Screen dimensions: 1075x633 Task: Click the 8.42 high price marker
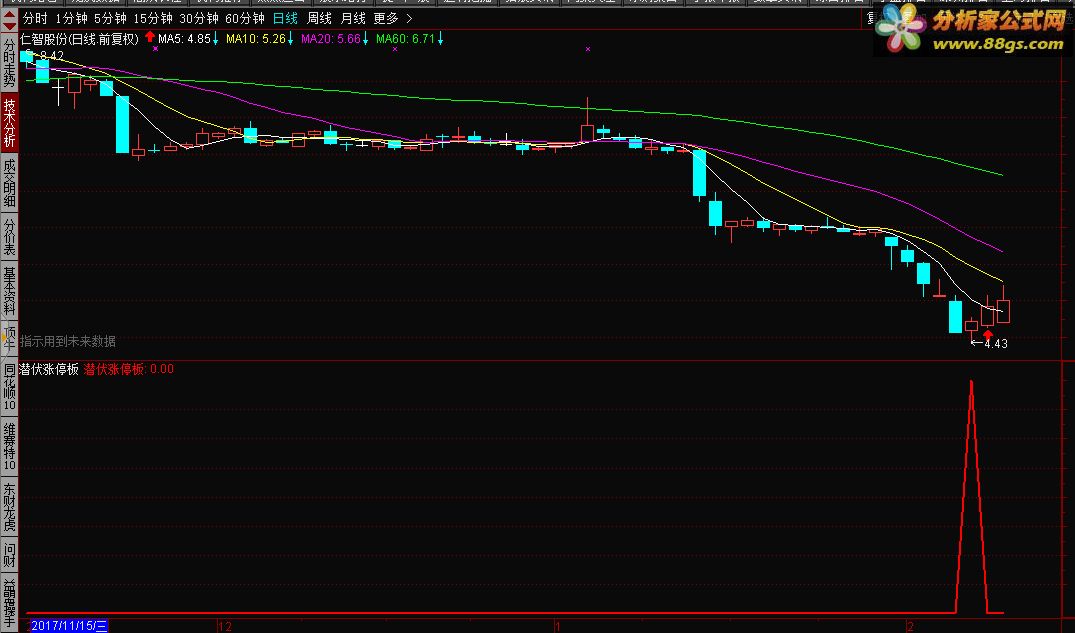(x=51, y=56)
